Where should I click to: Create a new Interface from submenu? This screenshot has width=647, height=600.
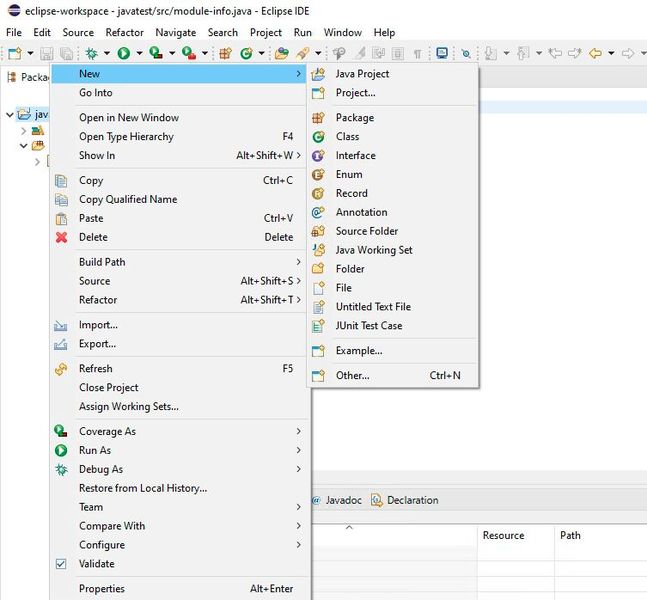(x=393, y=156)
